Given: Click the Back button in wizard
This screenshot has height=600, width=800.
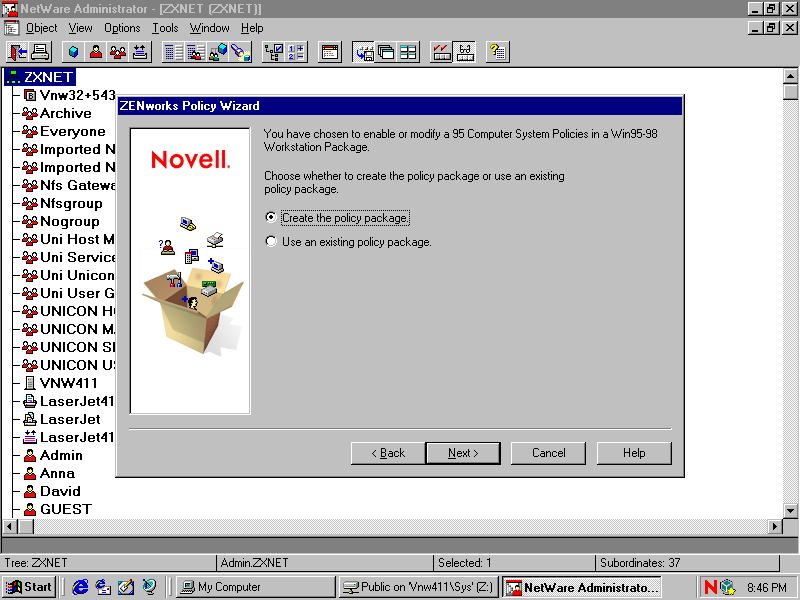Looking at the screenshot, I should coord(388,453).
